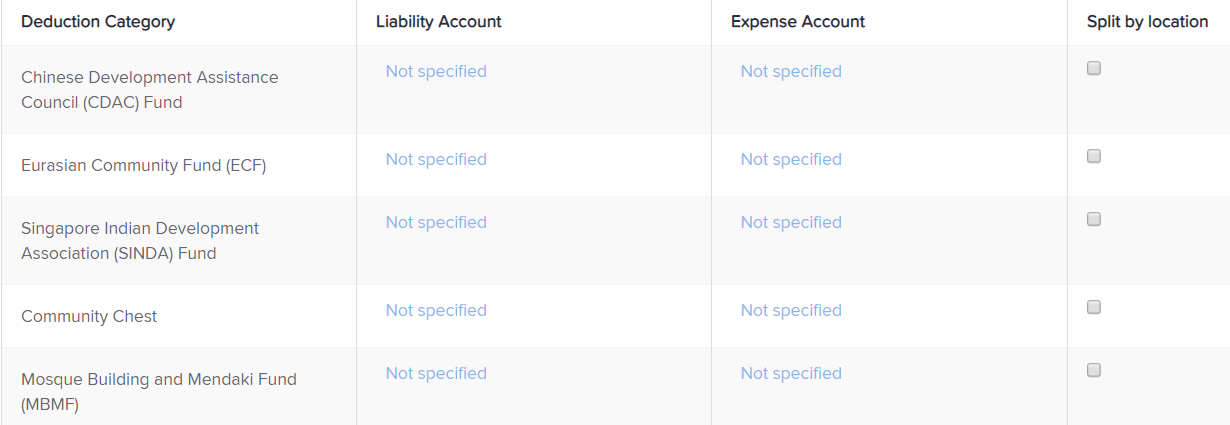The height and width of the screenshot is (425, 1230).
Task: Select expense account for Mosque Building Fund
Action: (791, 373)
